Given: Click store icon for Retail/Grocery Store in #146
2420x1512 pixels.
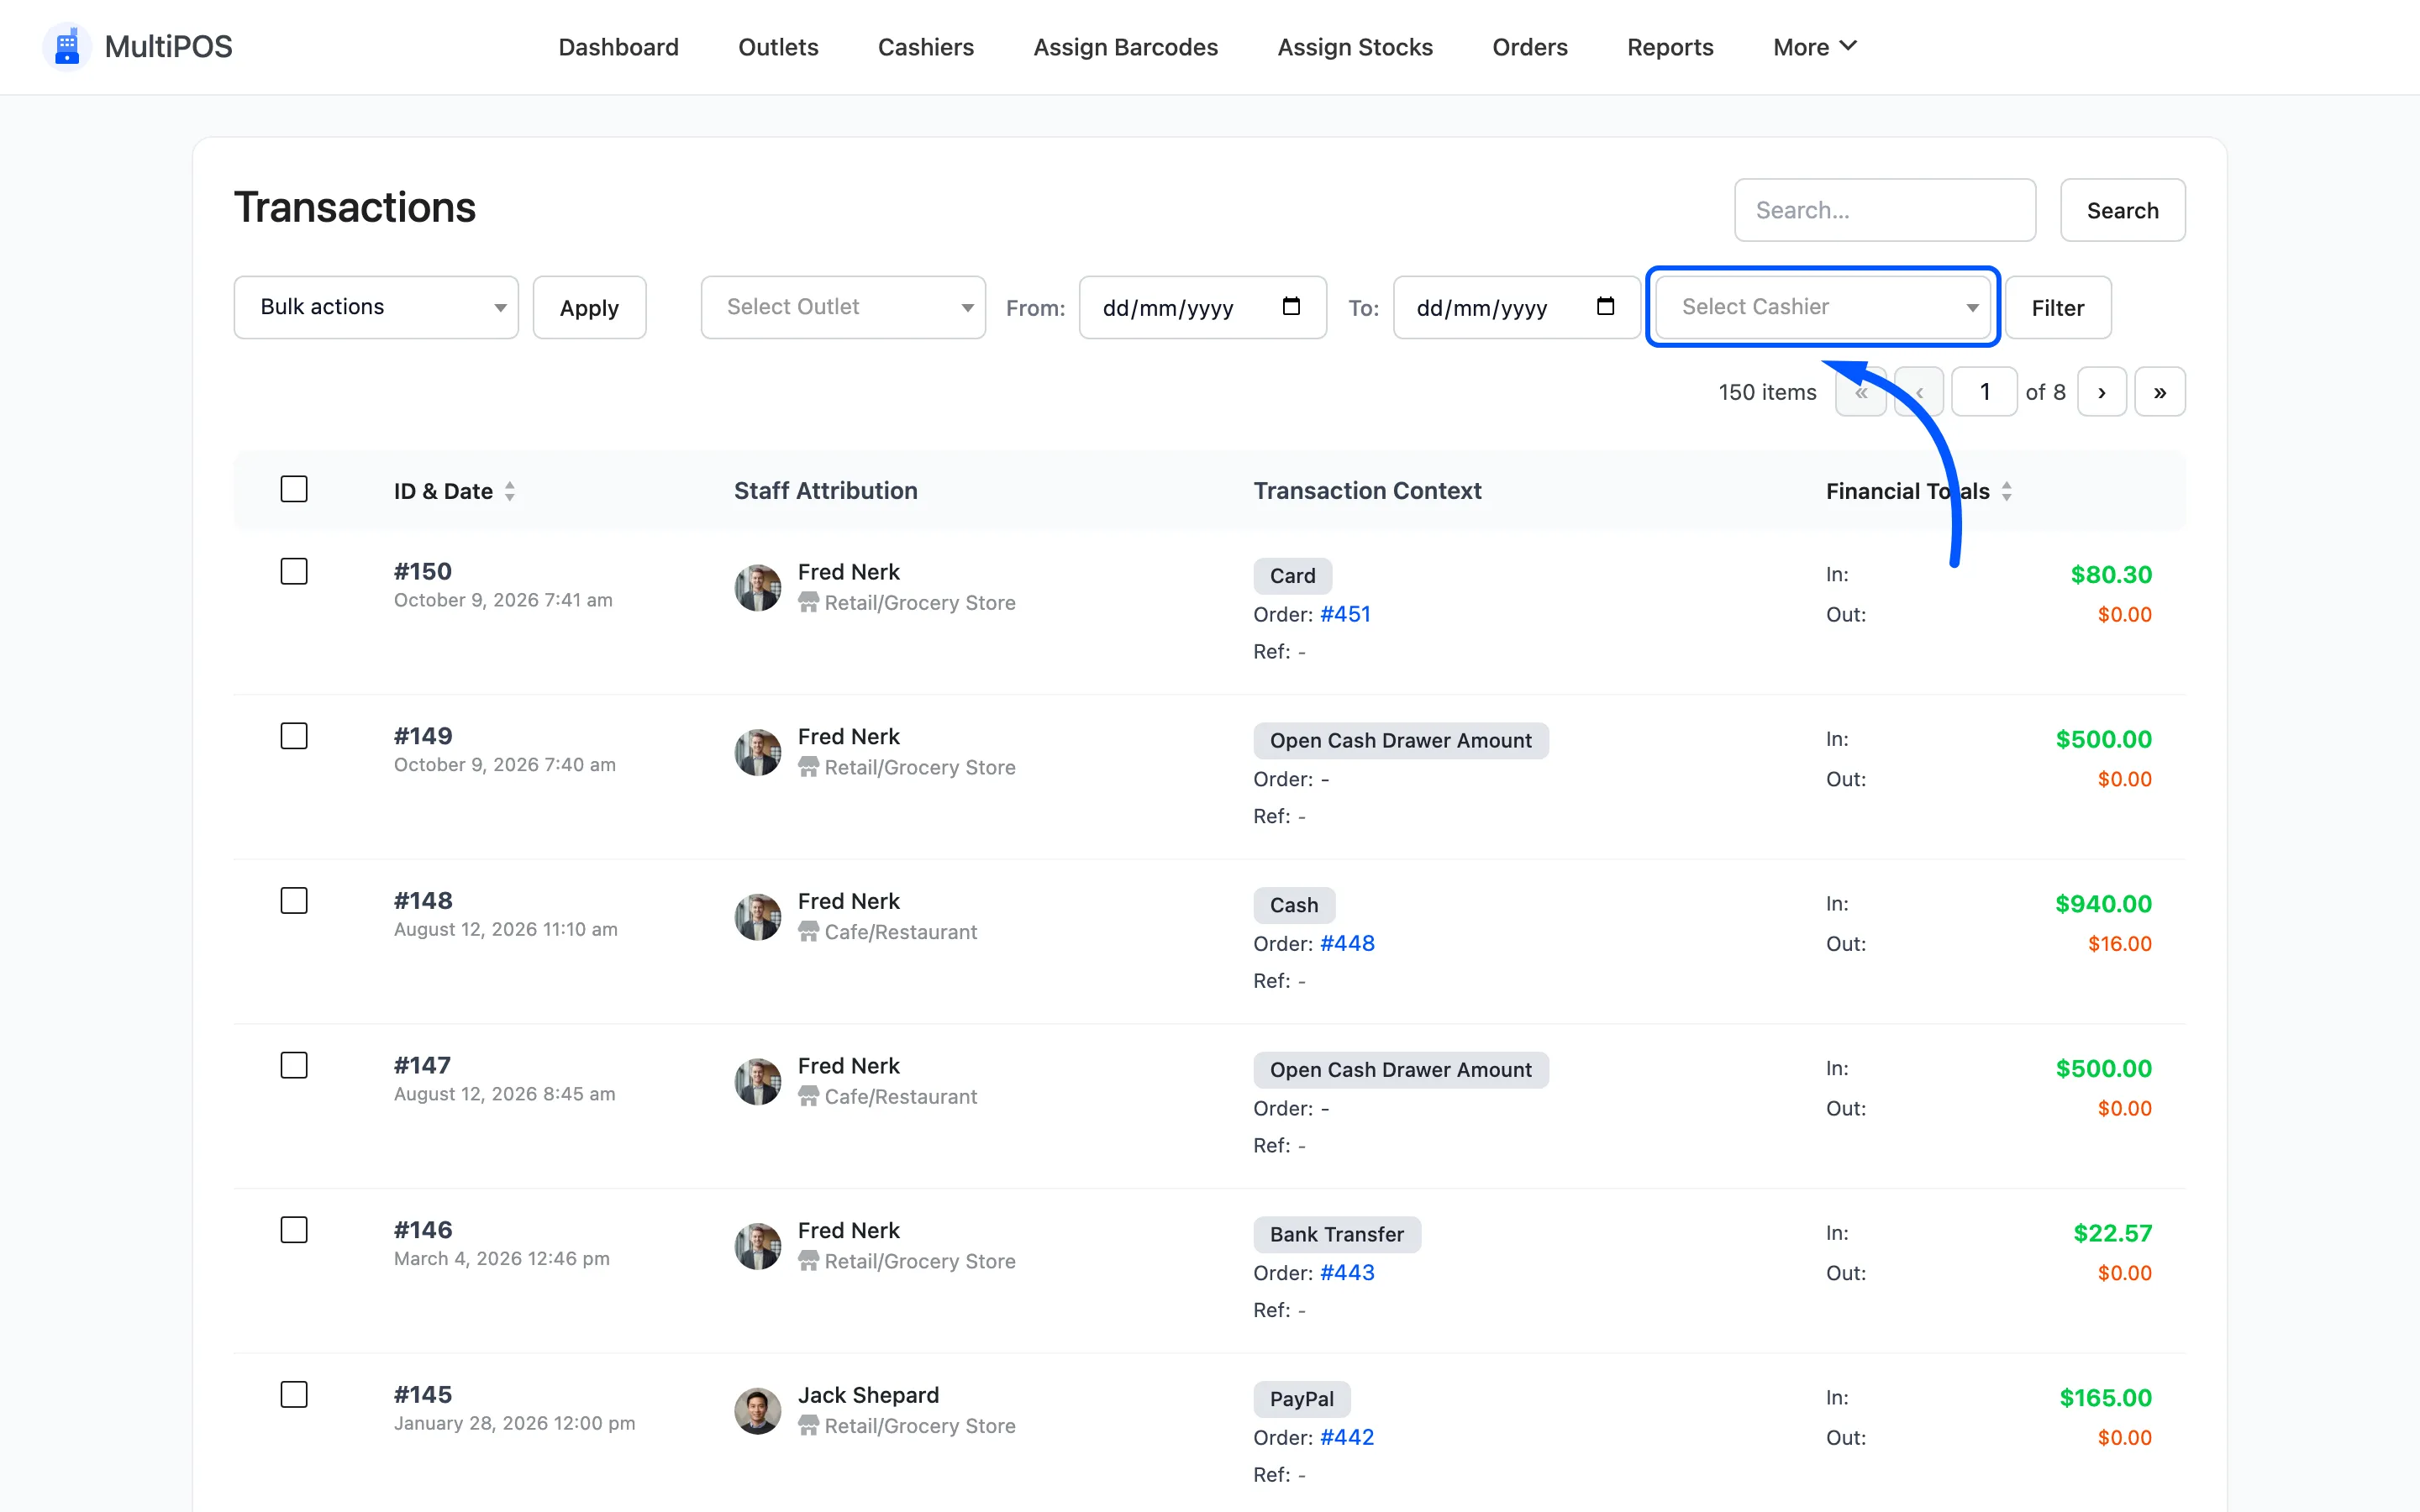Looking at the screenshot, I should click(x=808, y=1261).
